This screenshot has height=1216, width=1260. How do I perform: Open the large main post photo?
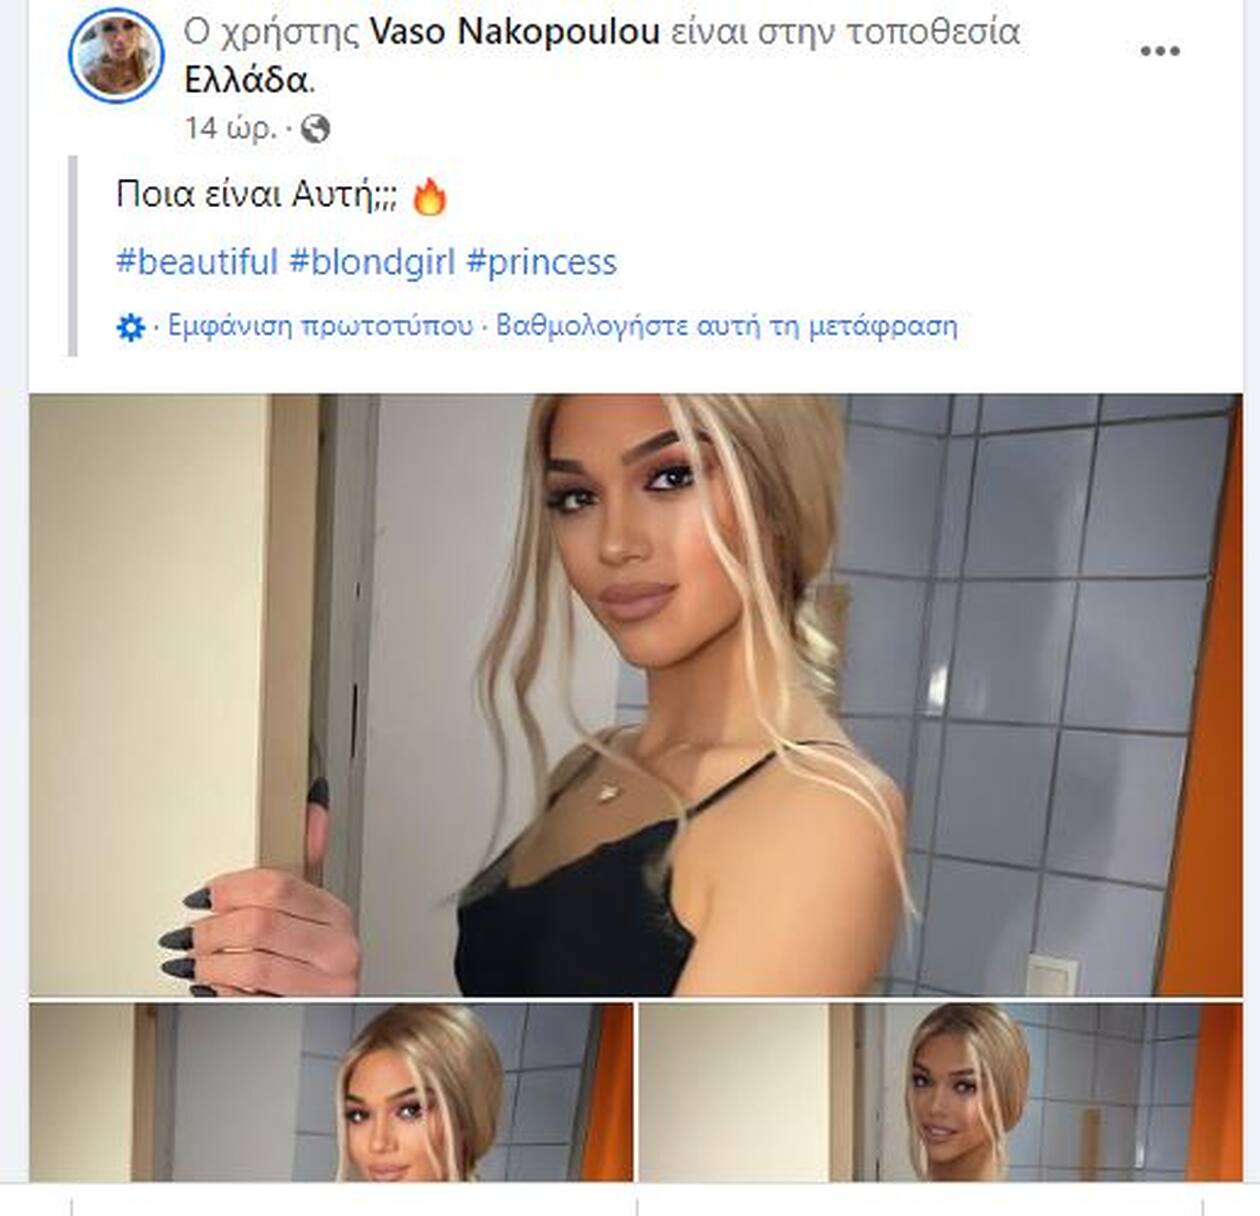point(635,695)
